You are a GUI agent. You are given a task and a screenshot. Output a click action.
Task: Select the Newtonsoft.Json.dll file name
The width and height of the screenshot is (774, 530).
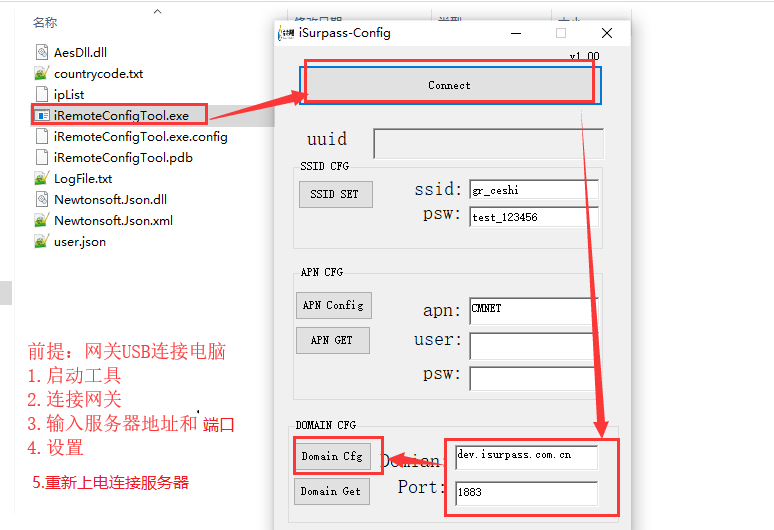click(111, 199)
